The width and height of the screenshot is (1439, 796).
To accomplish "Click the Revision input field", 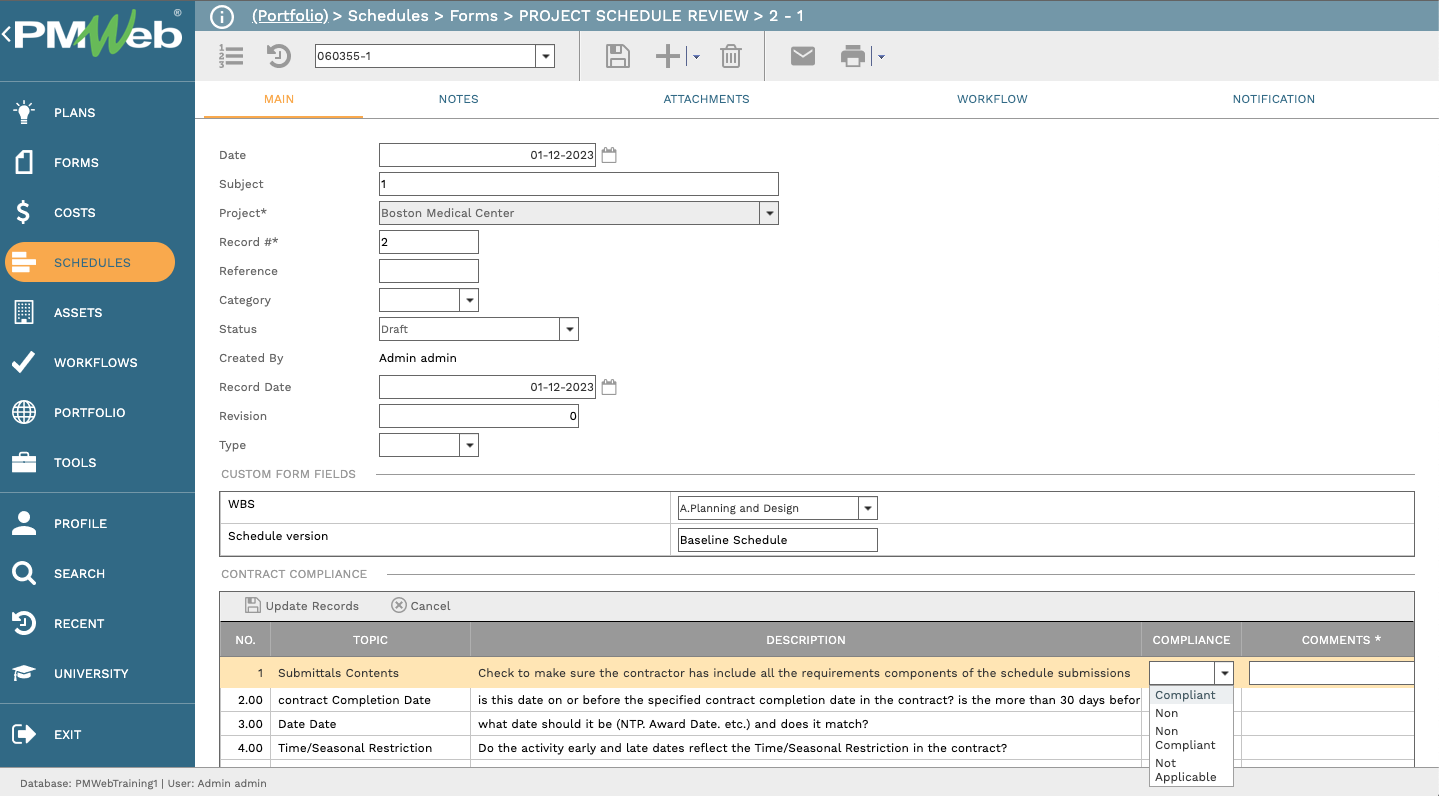I will pyautogui.click(x=479, y=416).
